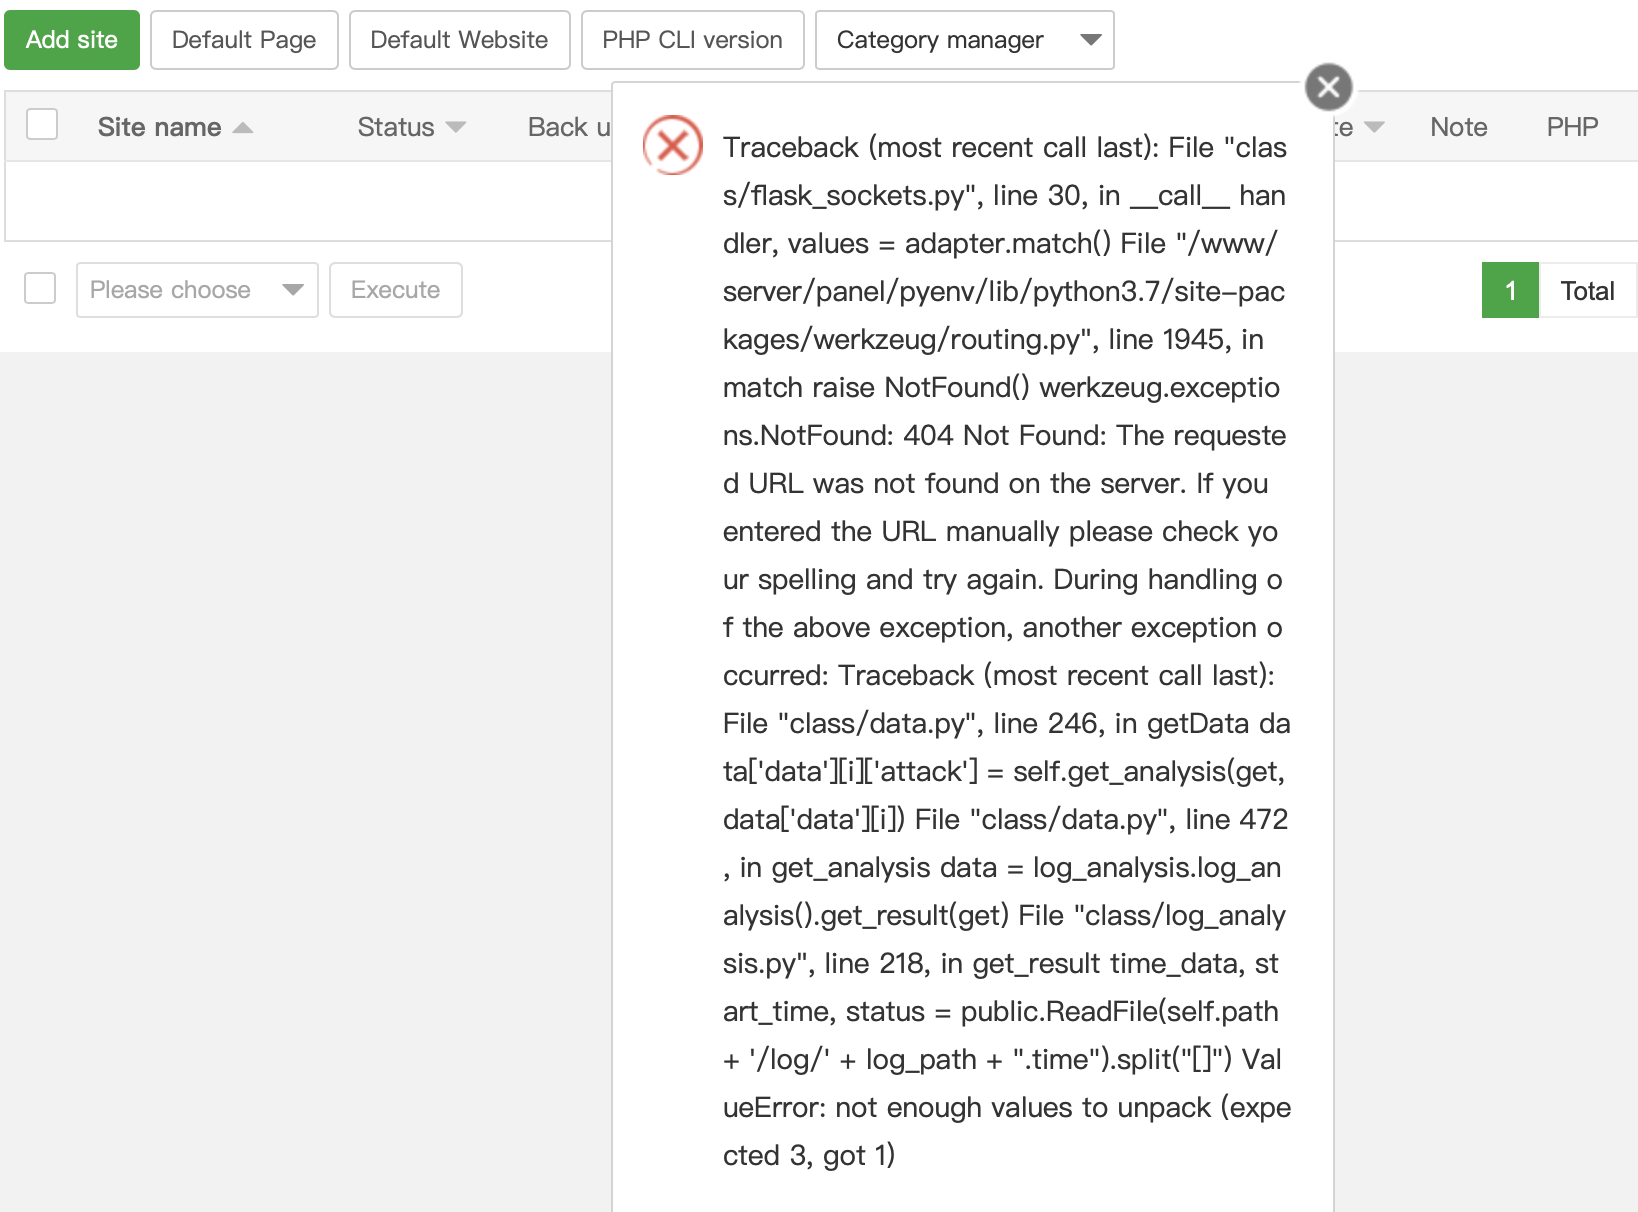Image resolution: width=1638 pixels, height=1212 pixels.
Task: Toggle the select-all sites checkbox in header
Action: (42, 125)
